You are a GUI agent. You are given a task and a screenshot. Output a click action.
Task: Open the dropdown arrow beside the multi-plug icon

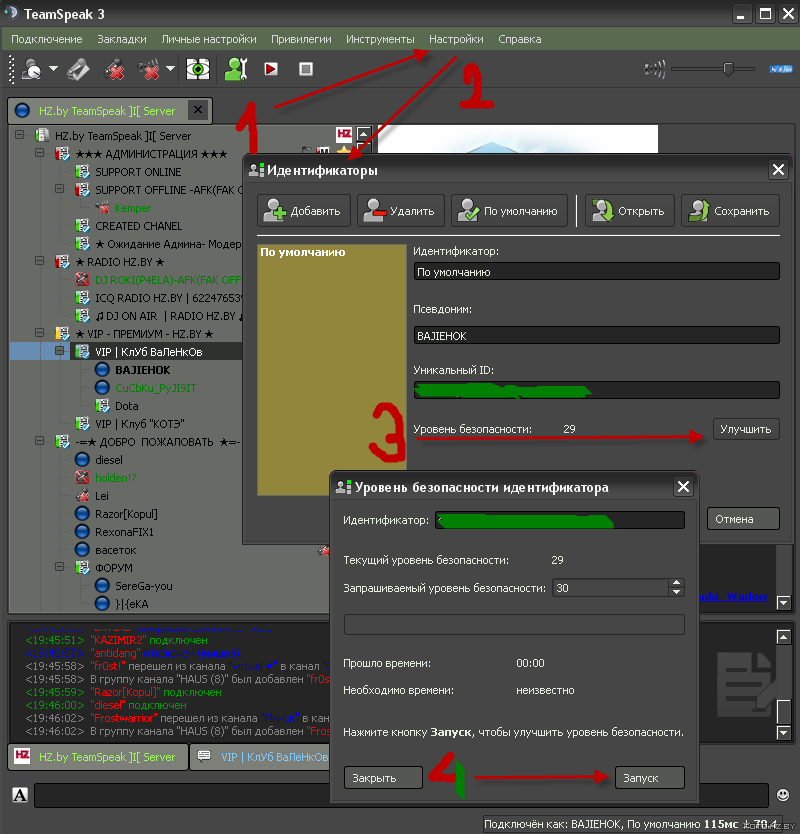(x=170, y=69)
